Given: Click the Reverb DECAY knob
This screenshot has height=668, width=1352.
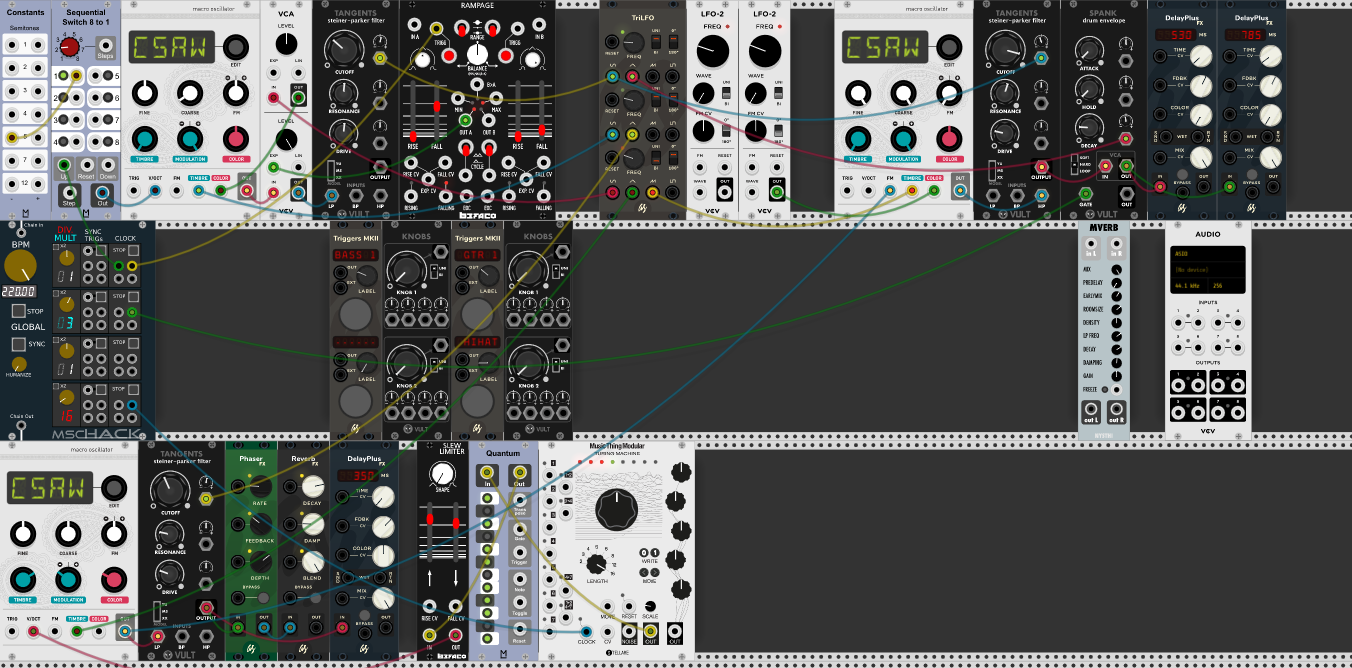Looking at the screenshot, I should (313, 486).
